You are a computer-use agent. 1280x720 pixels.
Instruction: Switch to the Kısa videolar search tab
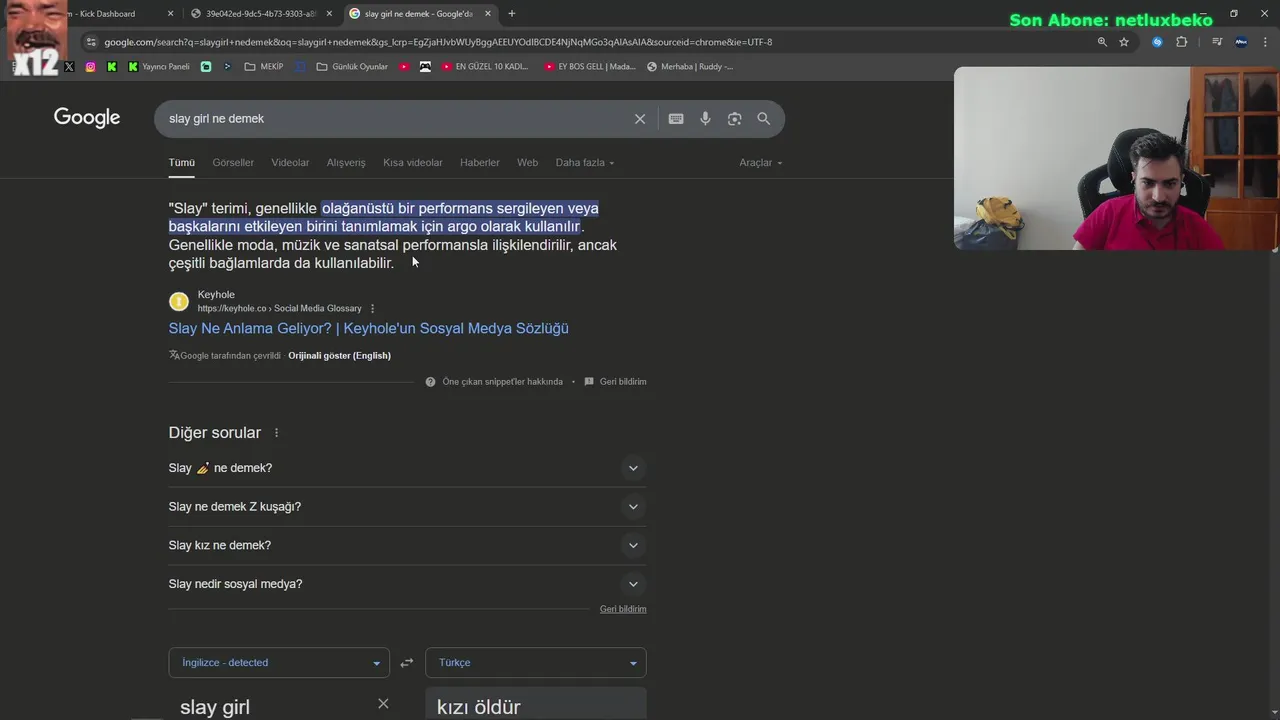[413, 163]
